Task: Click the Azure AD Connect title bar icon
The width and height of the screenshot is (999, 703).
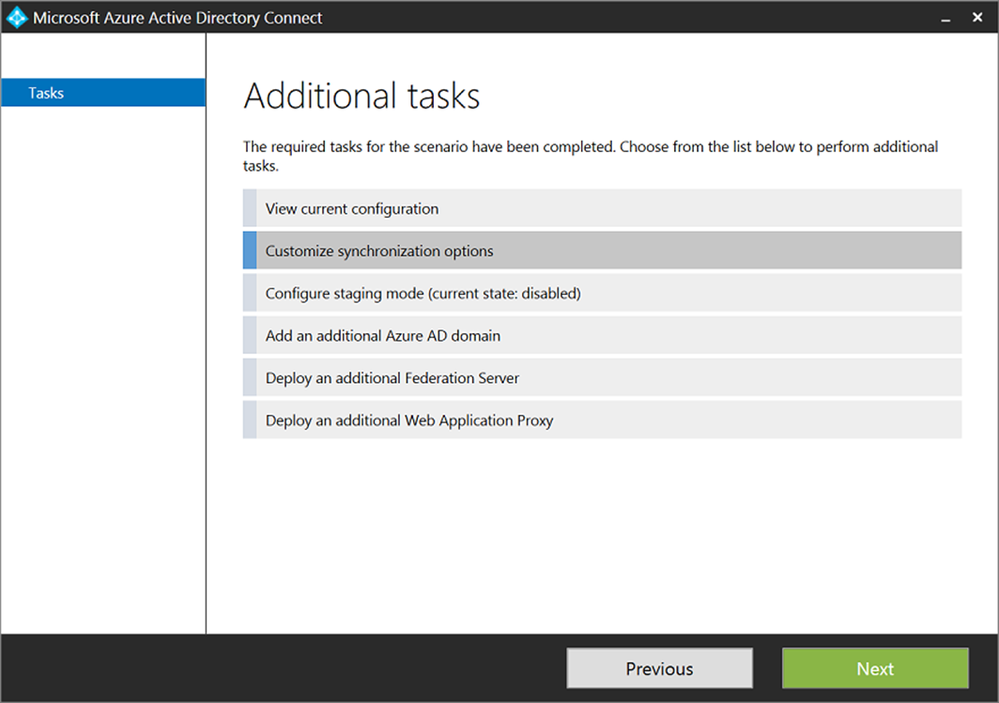Action: pyautogui.click(x=17, y=17)
